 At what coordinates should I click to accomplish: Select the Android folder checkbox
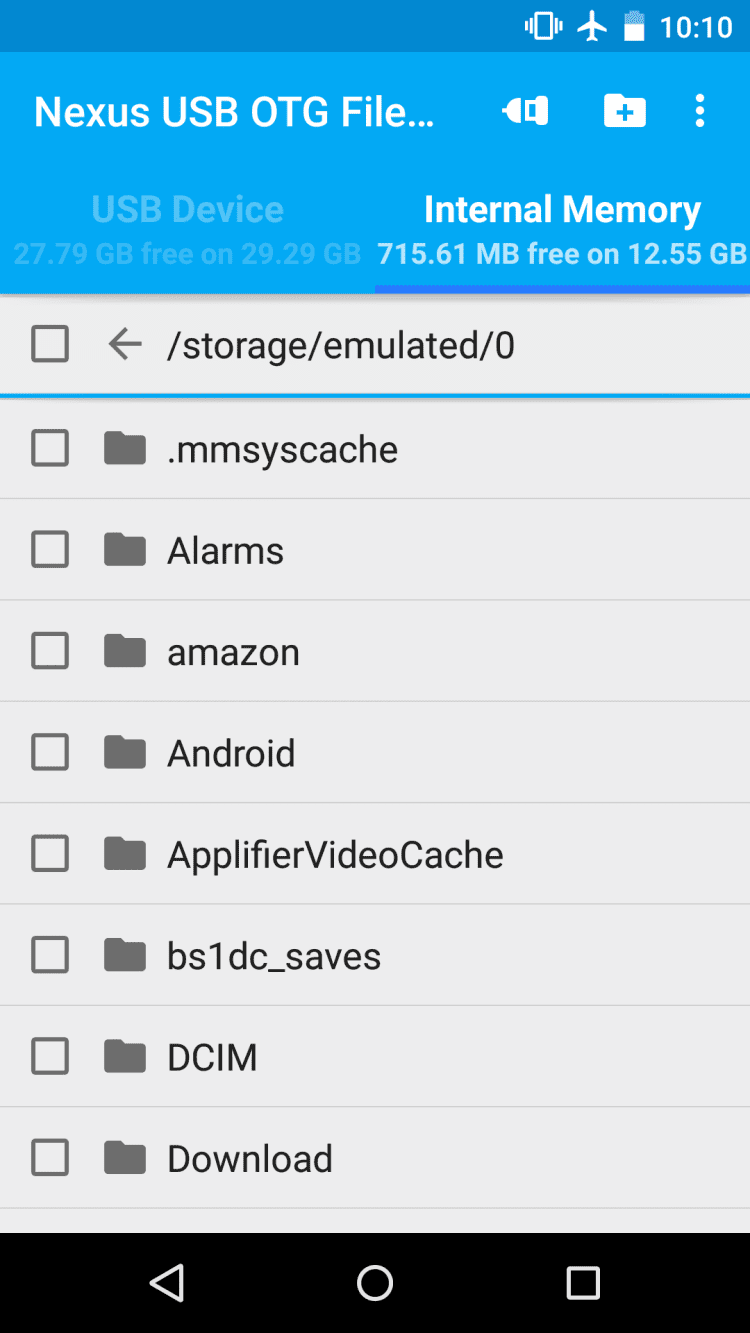coord(50,753)
